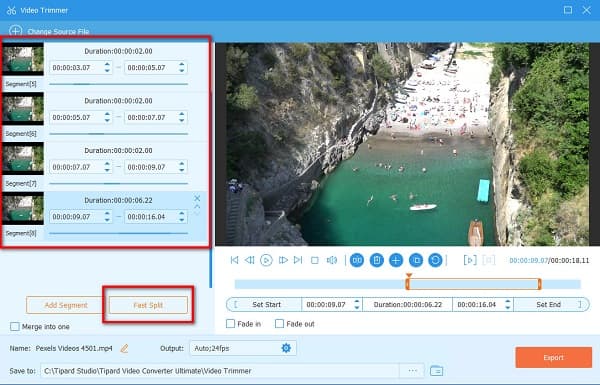Click the 00:00:18.11 total time readout
Screen dimensions: 600x385
pyautogui.click(x=570, y=260)
